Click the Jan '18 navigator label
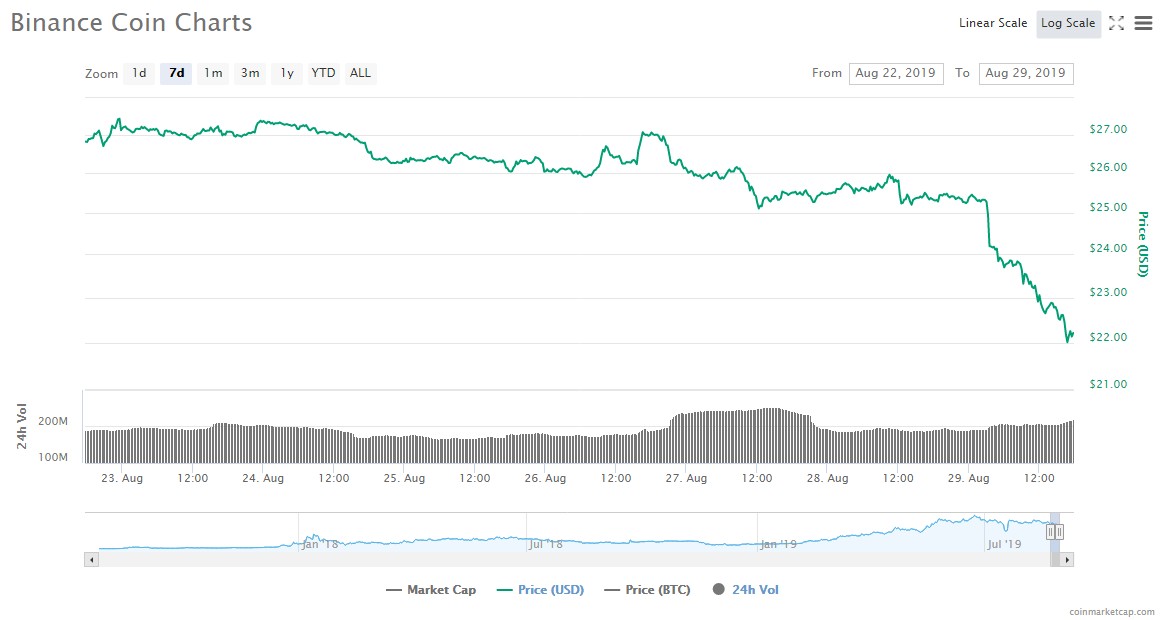Image resolution: width=1165 pixels, height=620 pixels. coord(320,544)
